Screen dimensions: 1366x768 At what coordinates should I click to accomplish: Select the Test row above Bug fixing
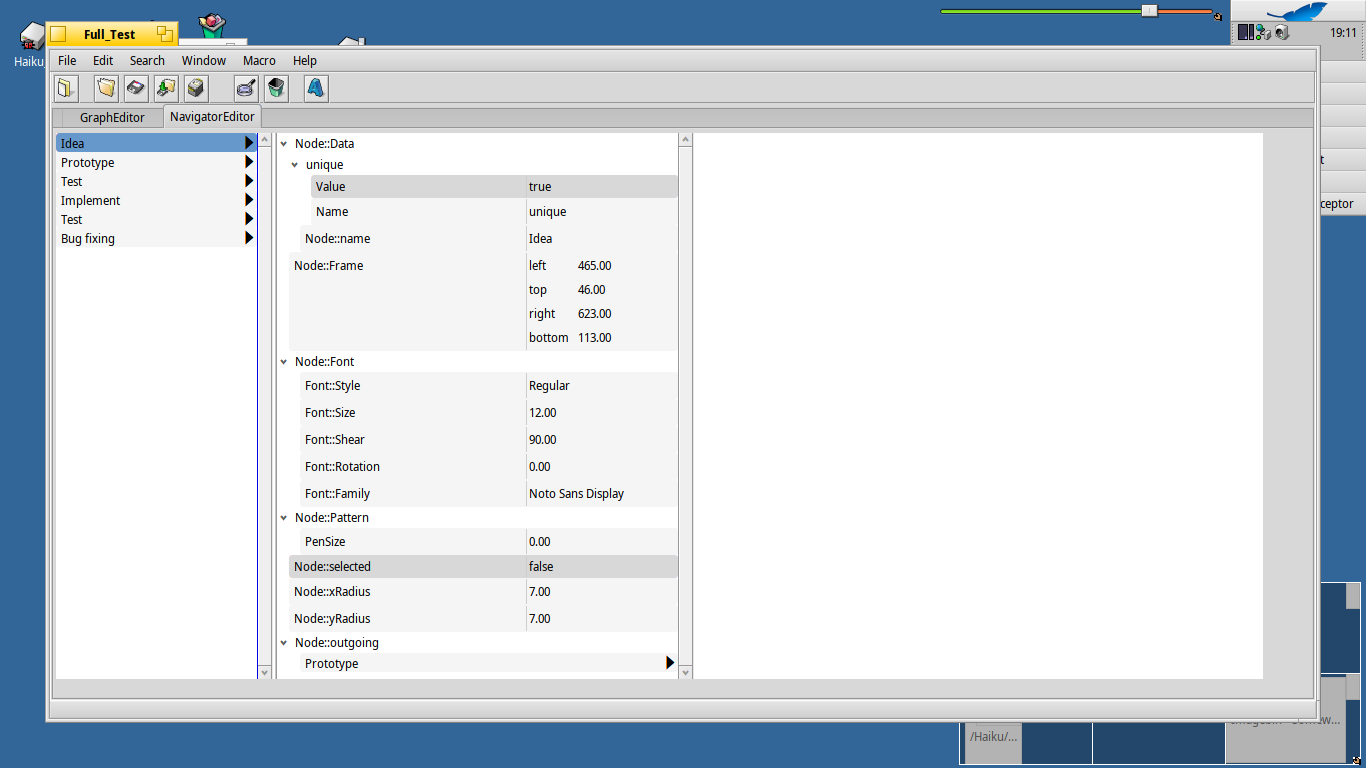click(x=156, y=219)
